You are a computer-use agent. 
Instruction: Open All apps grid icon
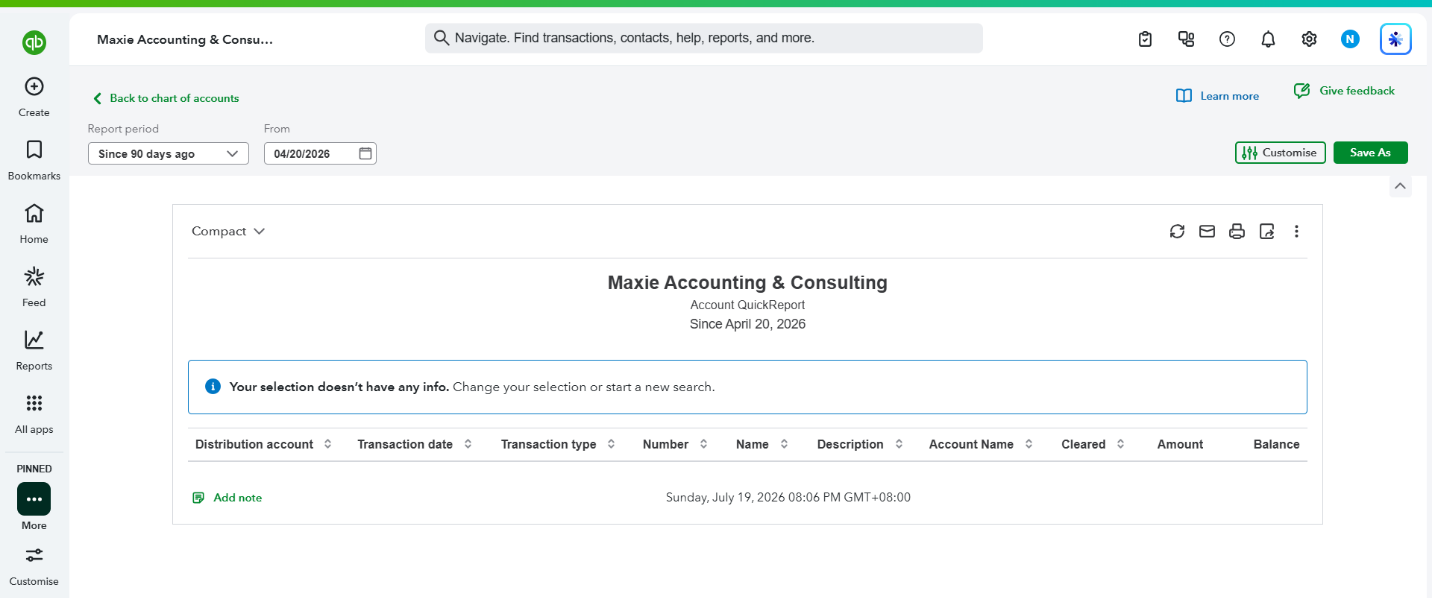[34, 403]
